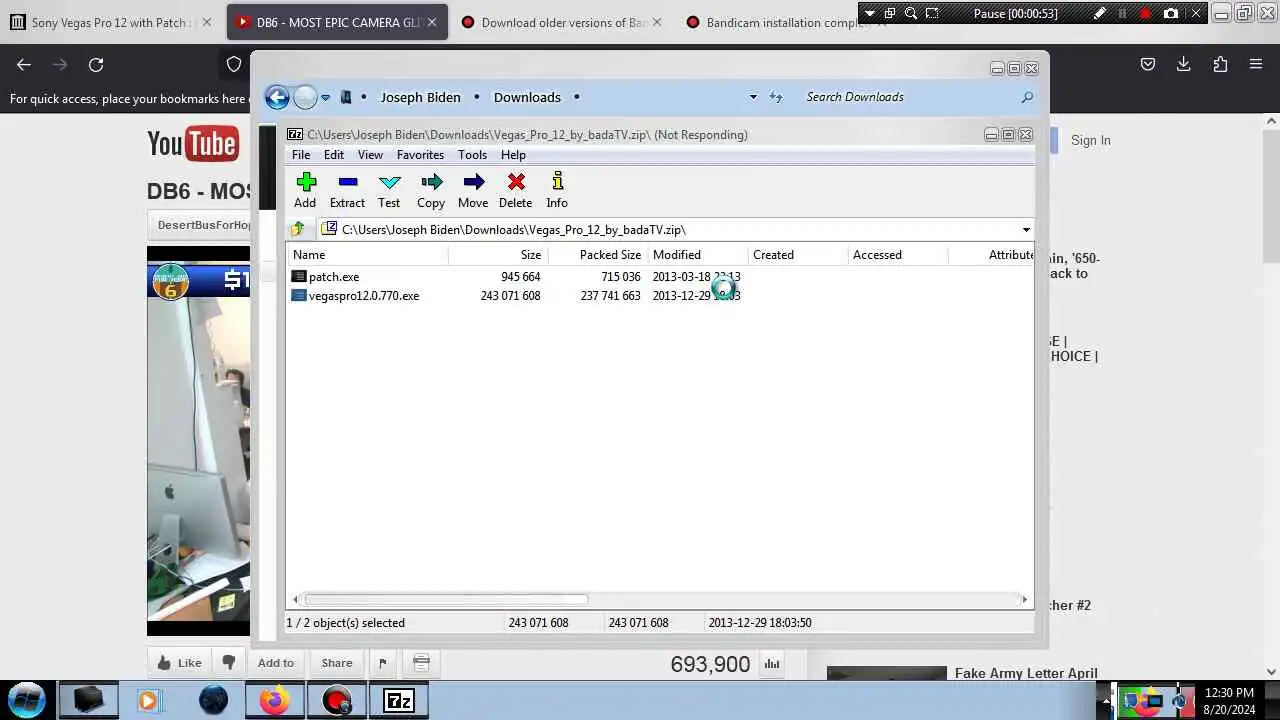Click the 7-Zip horizontal scrollbar thumb

coord(446,599)
